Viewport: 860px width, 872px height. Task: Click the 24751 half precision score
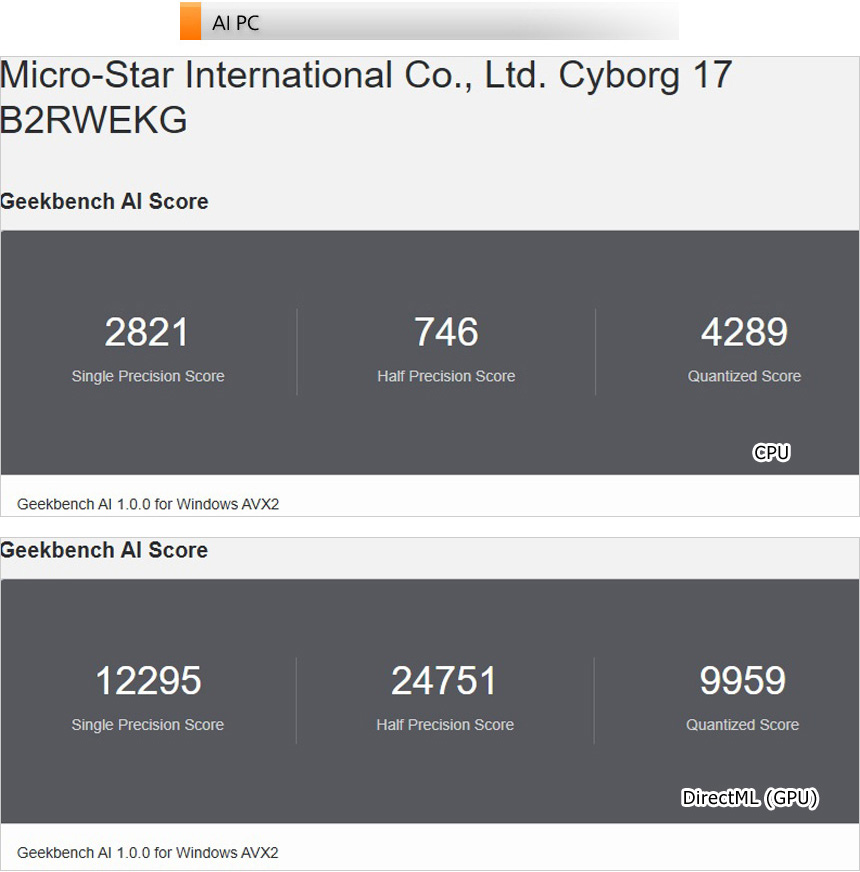click(x=444, y=681)
